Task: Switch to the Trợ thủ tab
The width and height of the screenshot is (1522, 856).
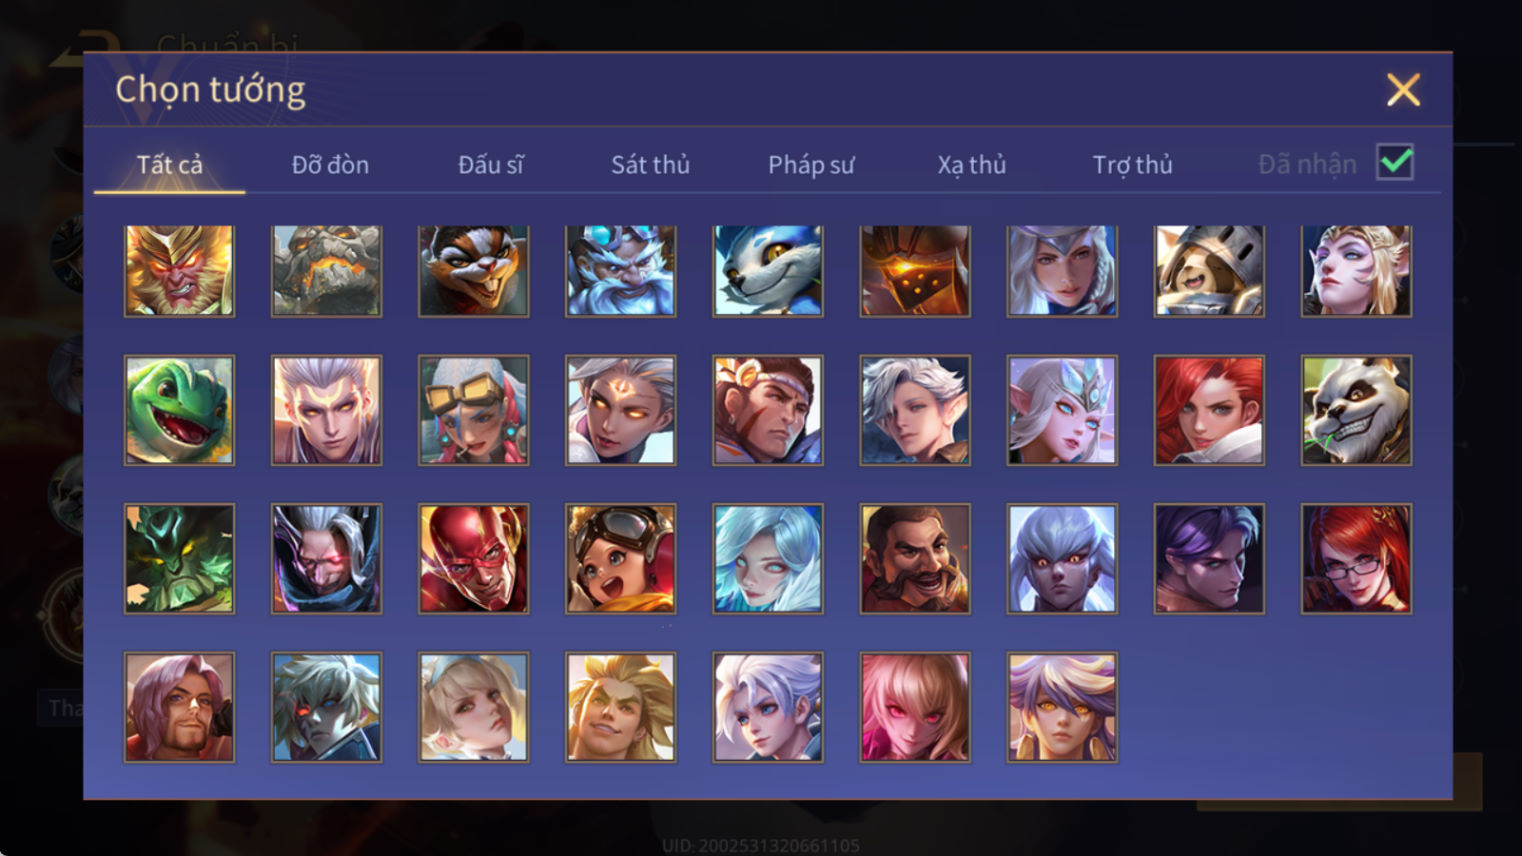Action: (x=1132, y=165)
